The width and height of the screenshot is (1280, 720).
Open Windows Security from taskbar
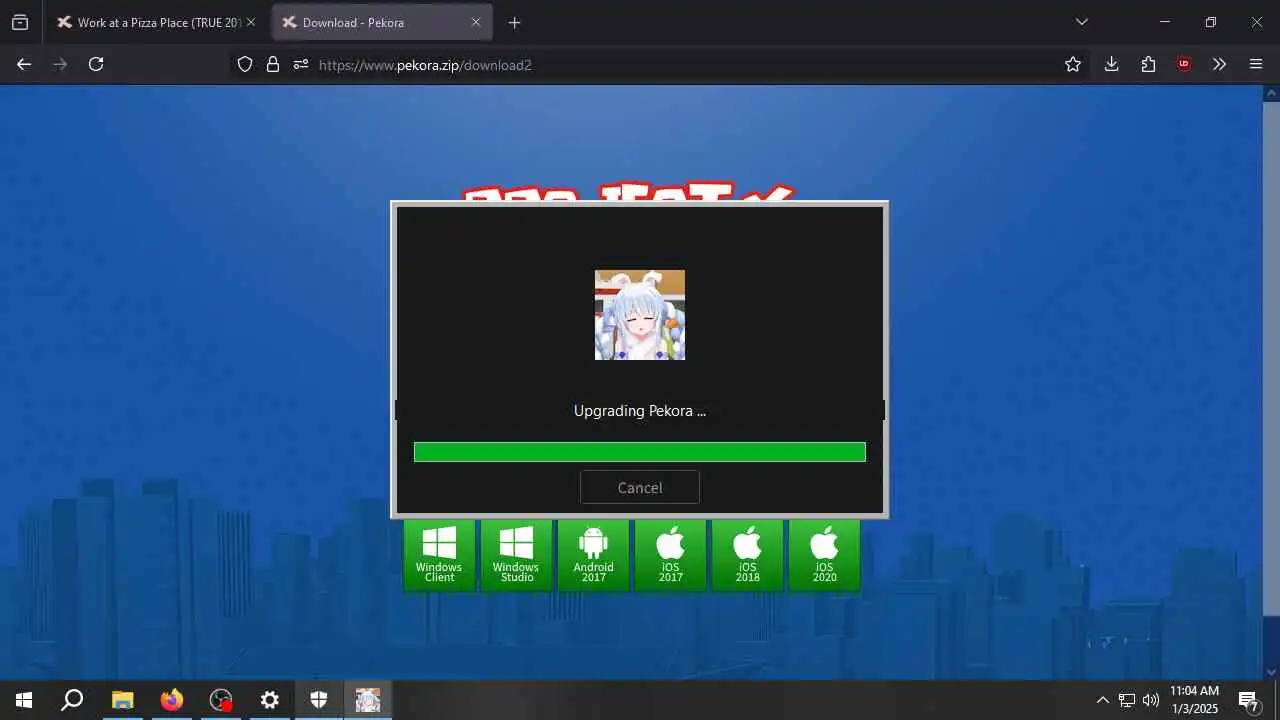pyautogui.click(x=319, y=700)
